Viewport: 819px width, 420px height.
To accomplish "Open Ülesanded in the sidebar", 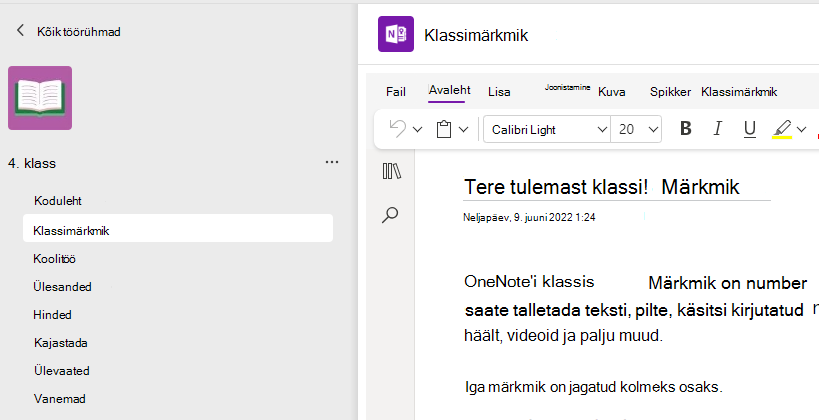I will coord(62,287).
